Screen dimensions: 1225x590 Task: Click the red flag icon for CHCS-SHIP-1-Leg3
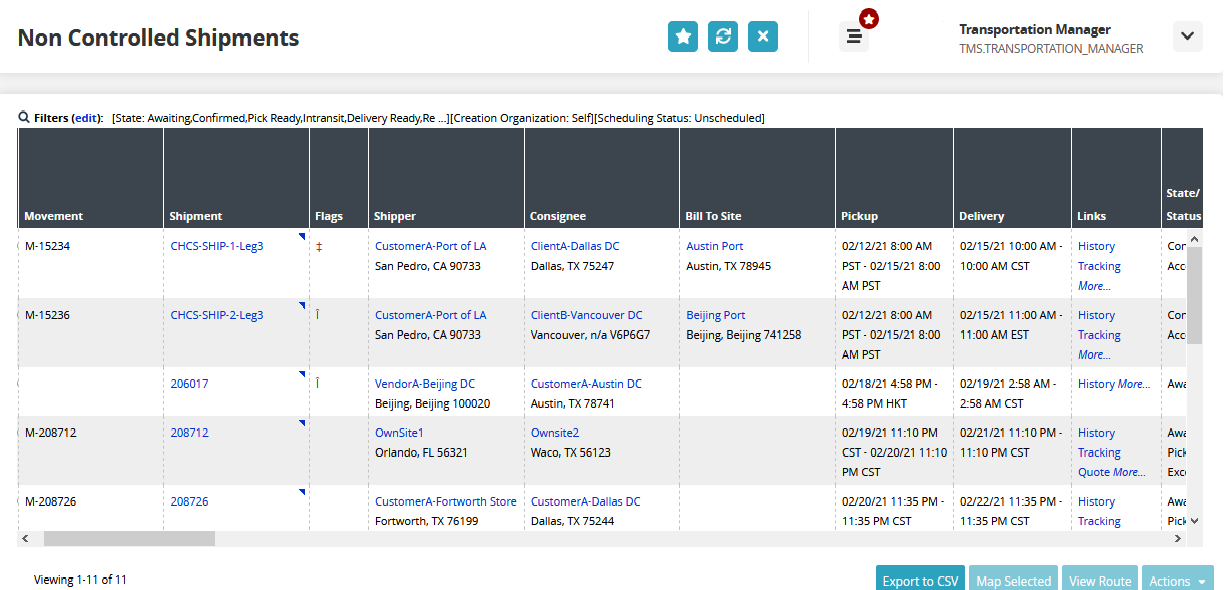coord(319,246)
